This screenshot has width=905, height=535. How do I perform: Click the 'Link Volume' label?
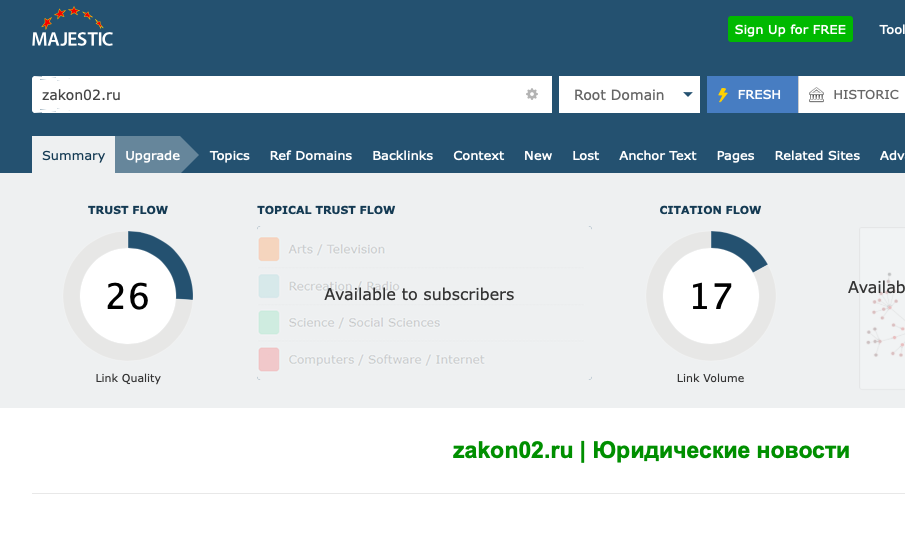pyautogui.click(x=710, y=378)
